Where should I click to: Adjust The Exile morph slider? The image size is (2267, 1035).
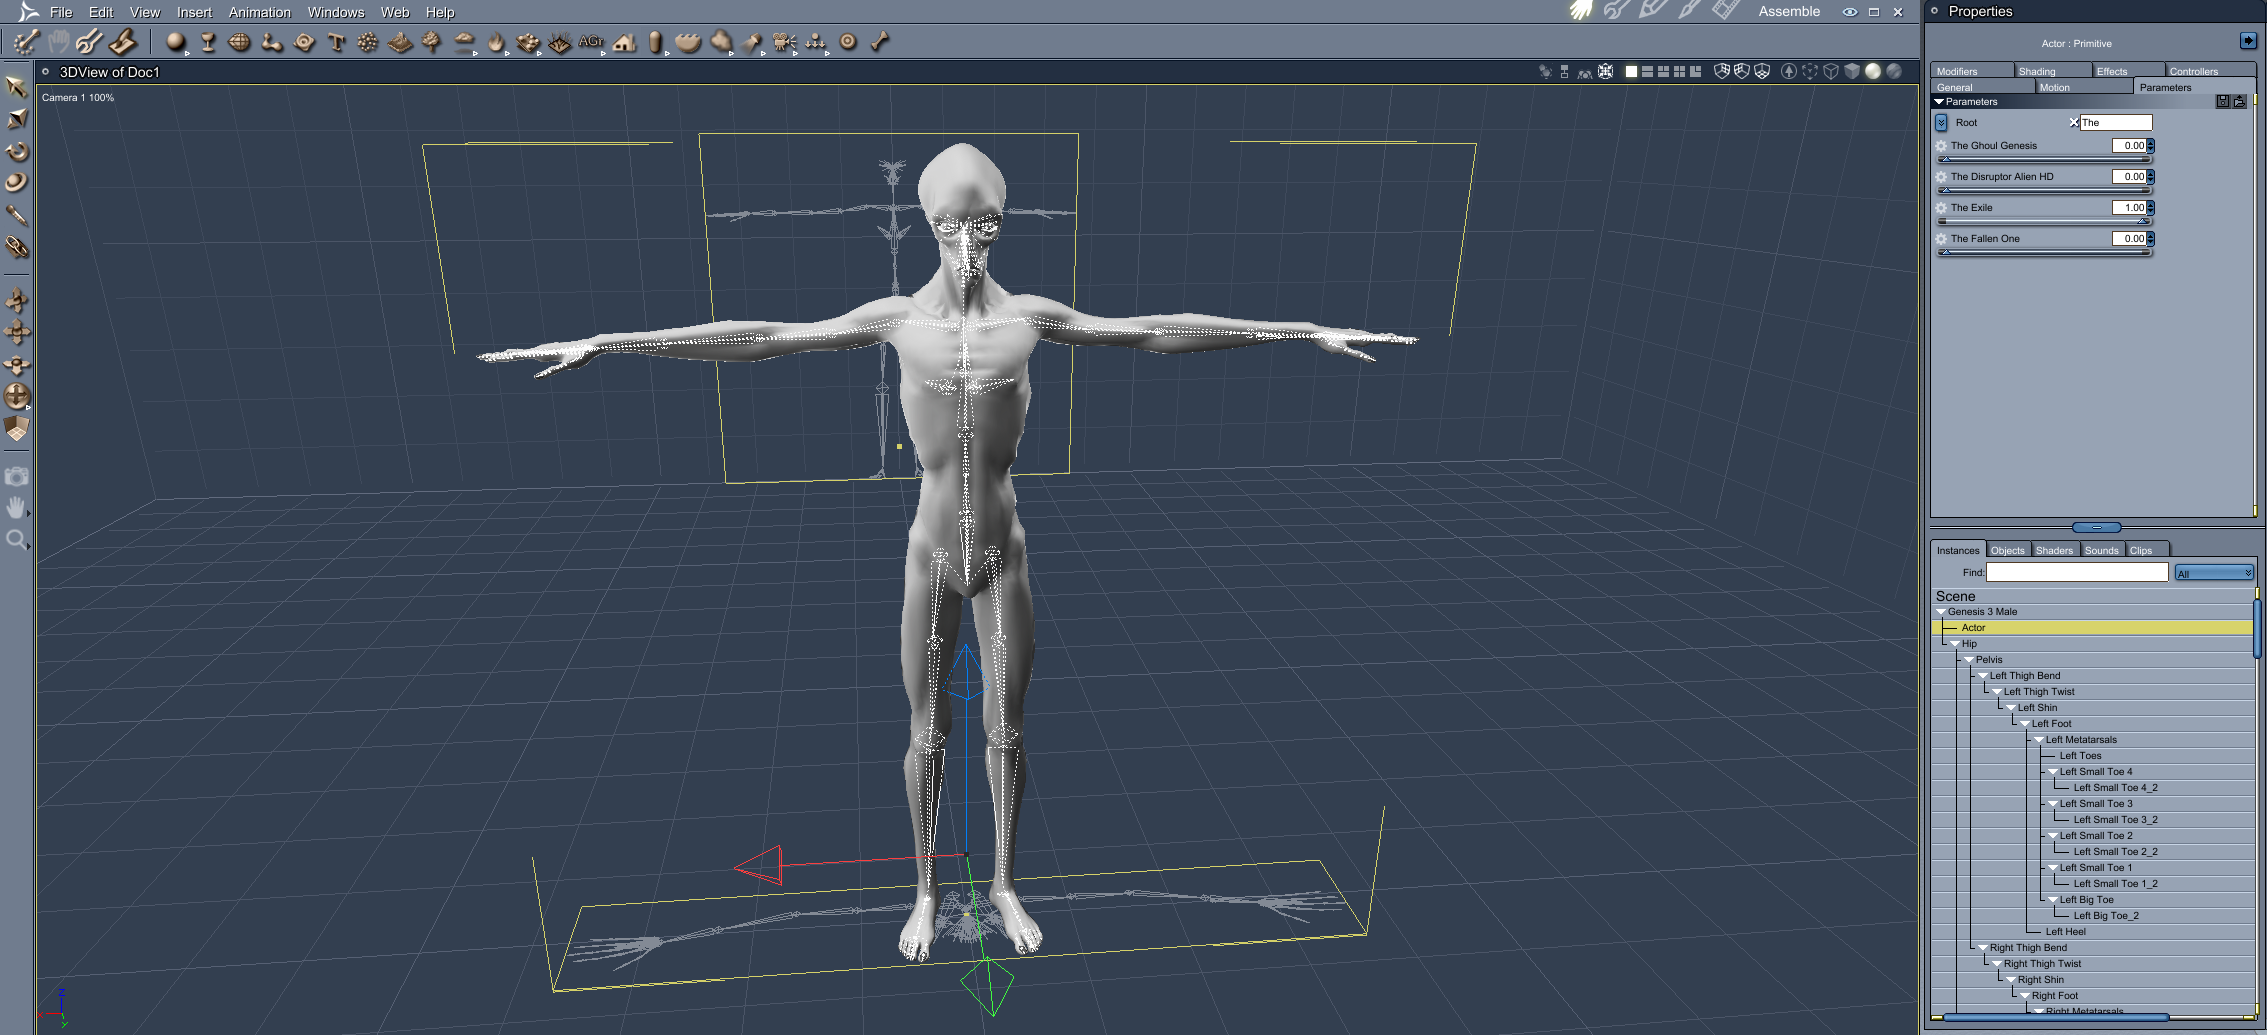click(x=2044, y=221)
